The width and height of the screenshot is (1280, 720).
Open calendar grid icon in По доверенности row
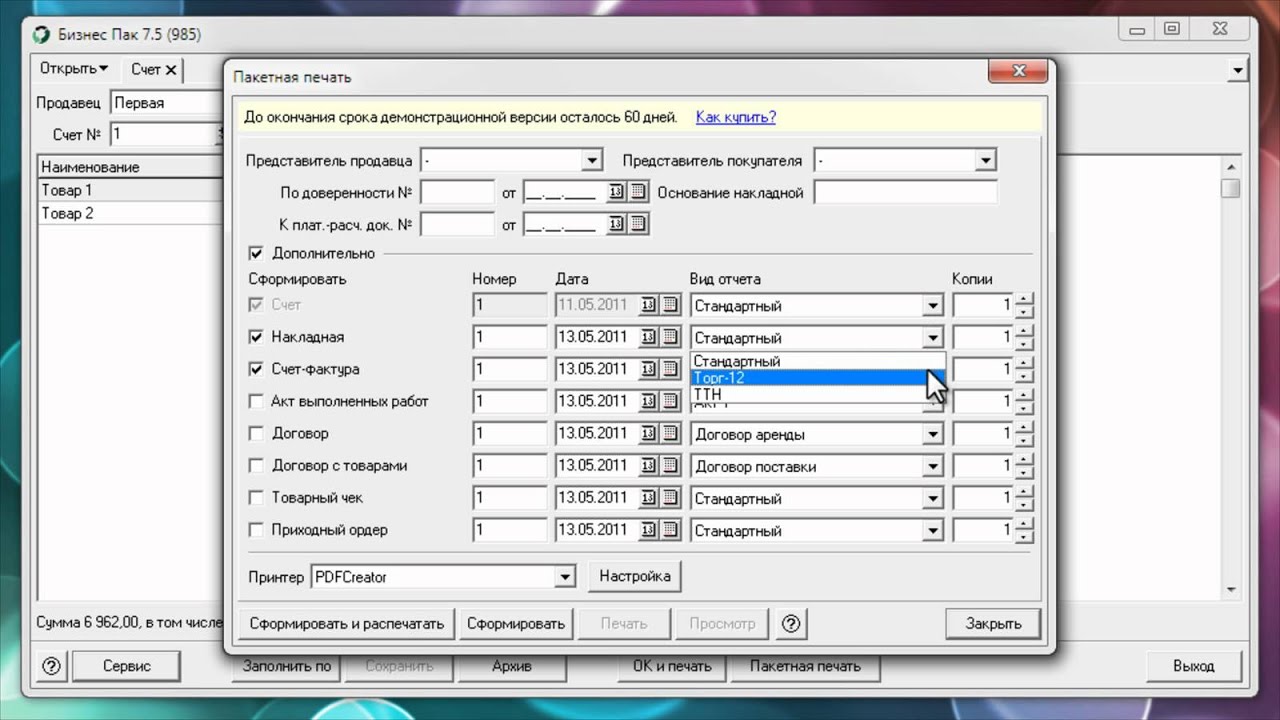coord(638,192)
